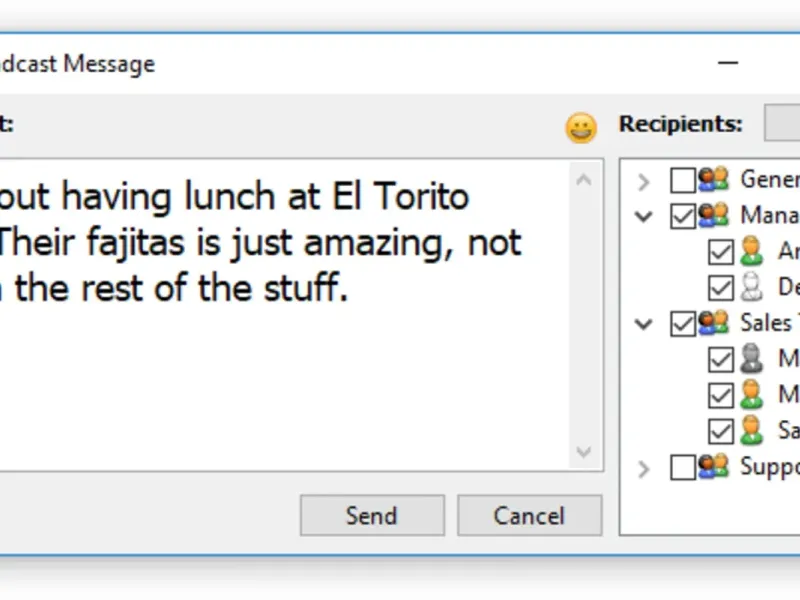The width and height of the screenshot is (800, 600).
Task: Select the offline white user icon under Management
Action: point(751,287)
